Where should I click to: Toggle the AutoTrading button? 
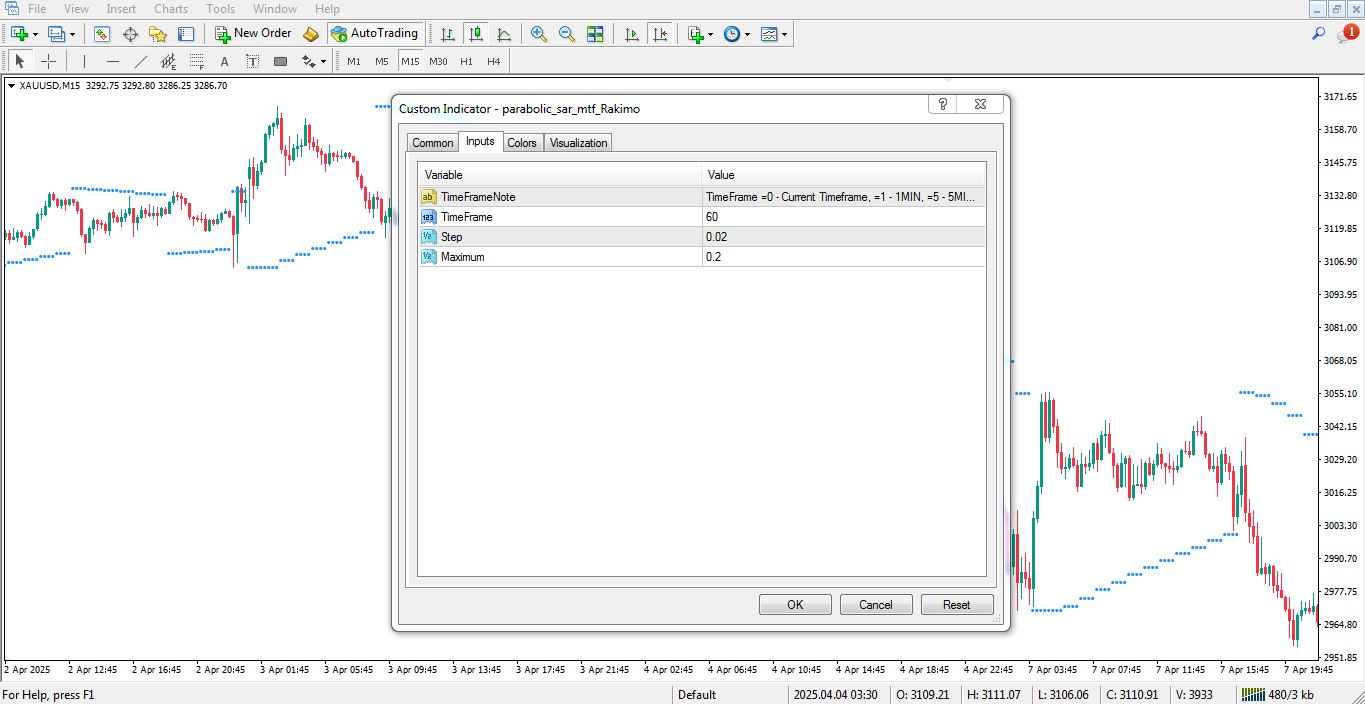(x=374, y=34)
